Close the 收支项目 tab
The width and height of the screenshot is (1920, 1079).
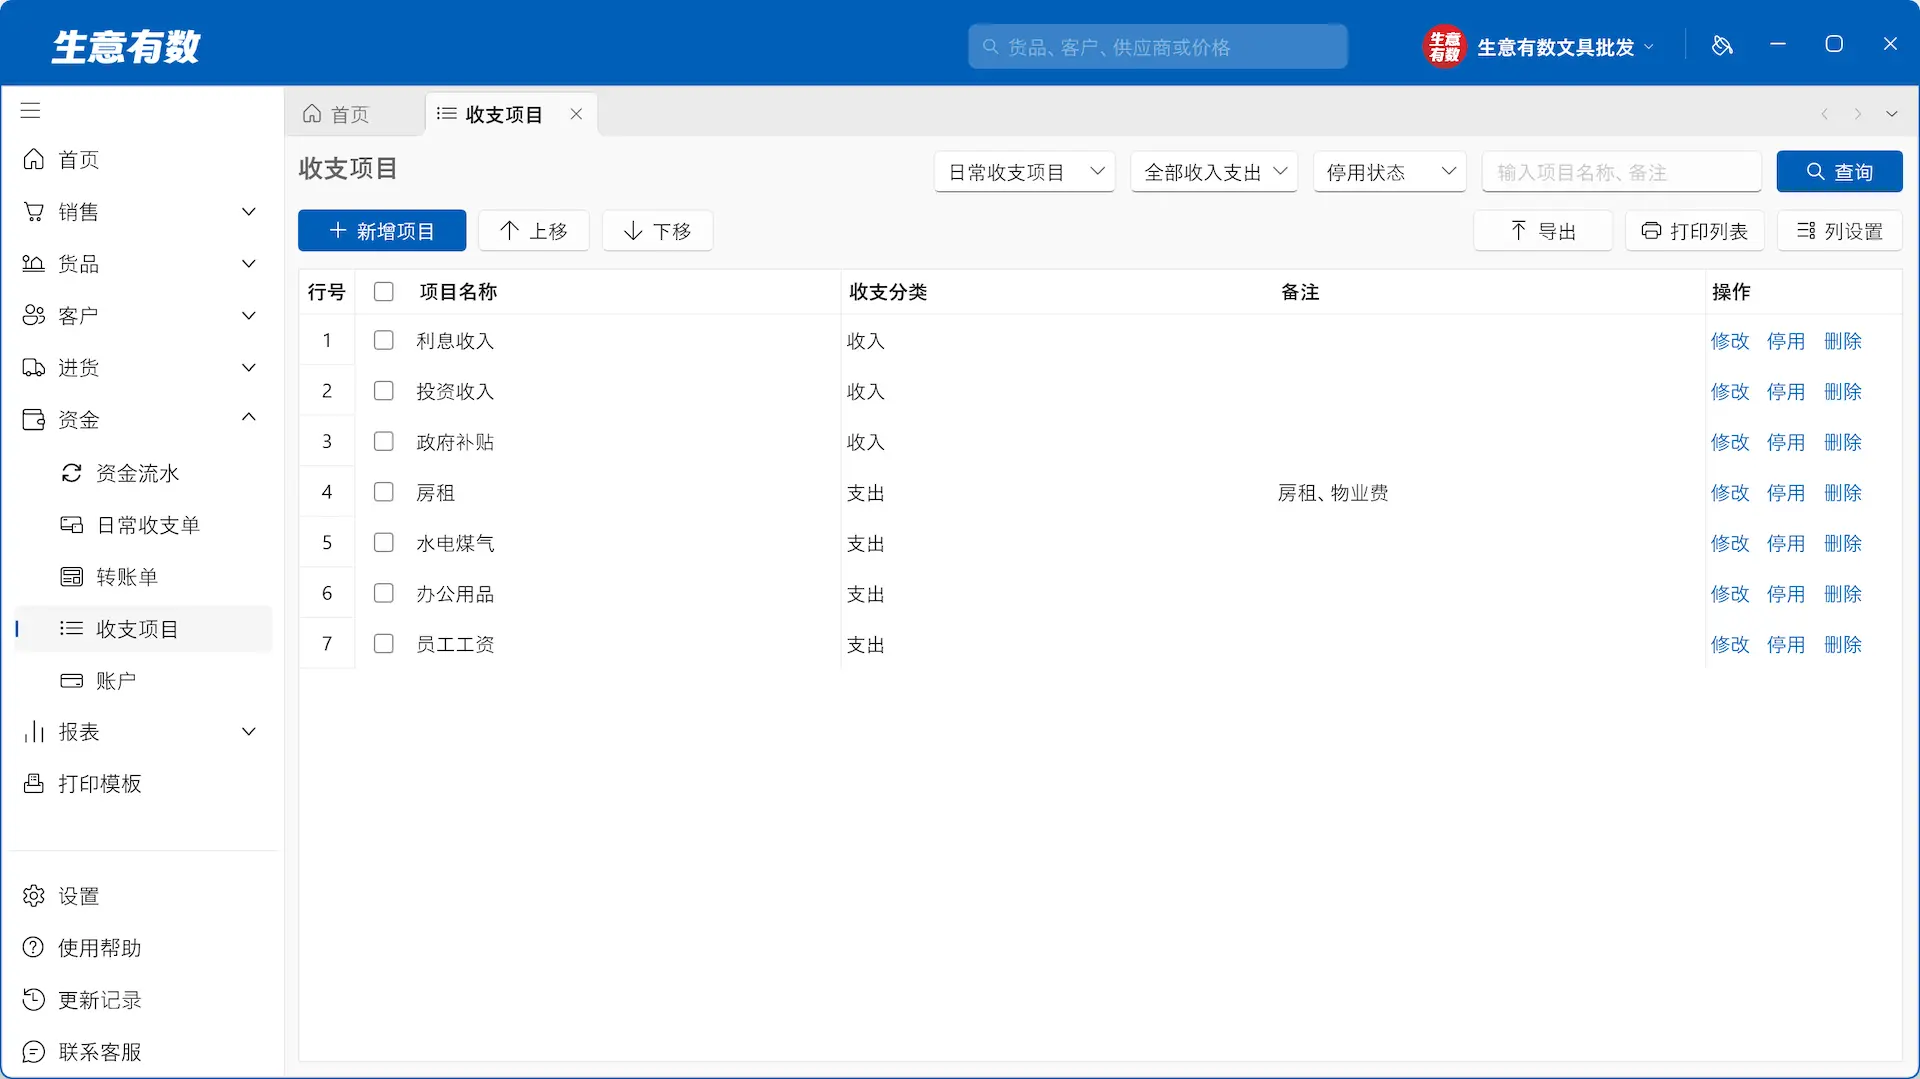[x=576, y=114]
